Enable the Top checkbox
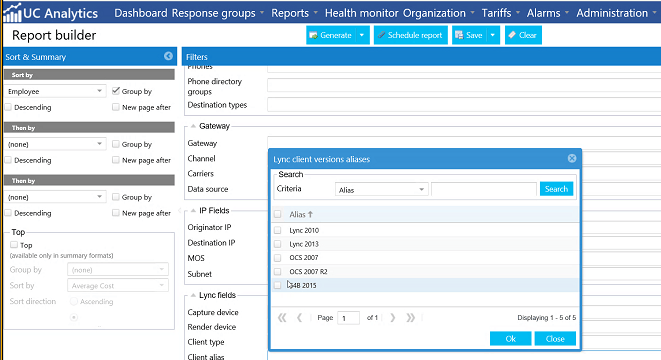 pyautogui.click(x=14, y=245)
